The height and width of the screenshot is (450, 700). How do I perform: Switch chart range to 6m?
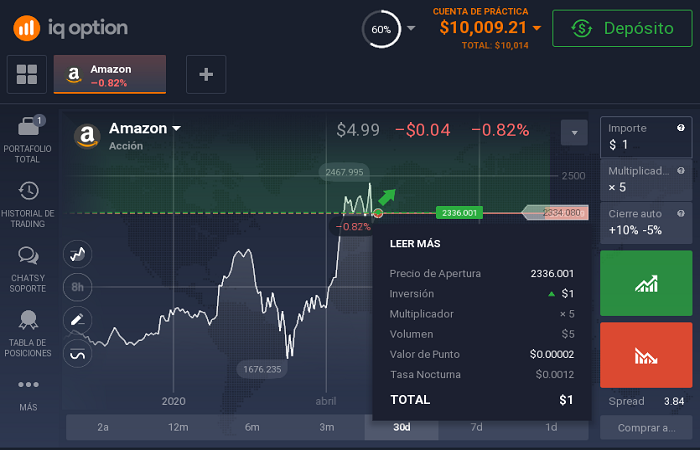coord(252,427)
